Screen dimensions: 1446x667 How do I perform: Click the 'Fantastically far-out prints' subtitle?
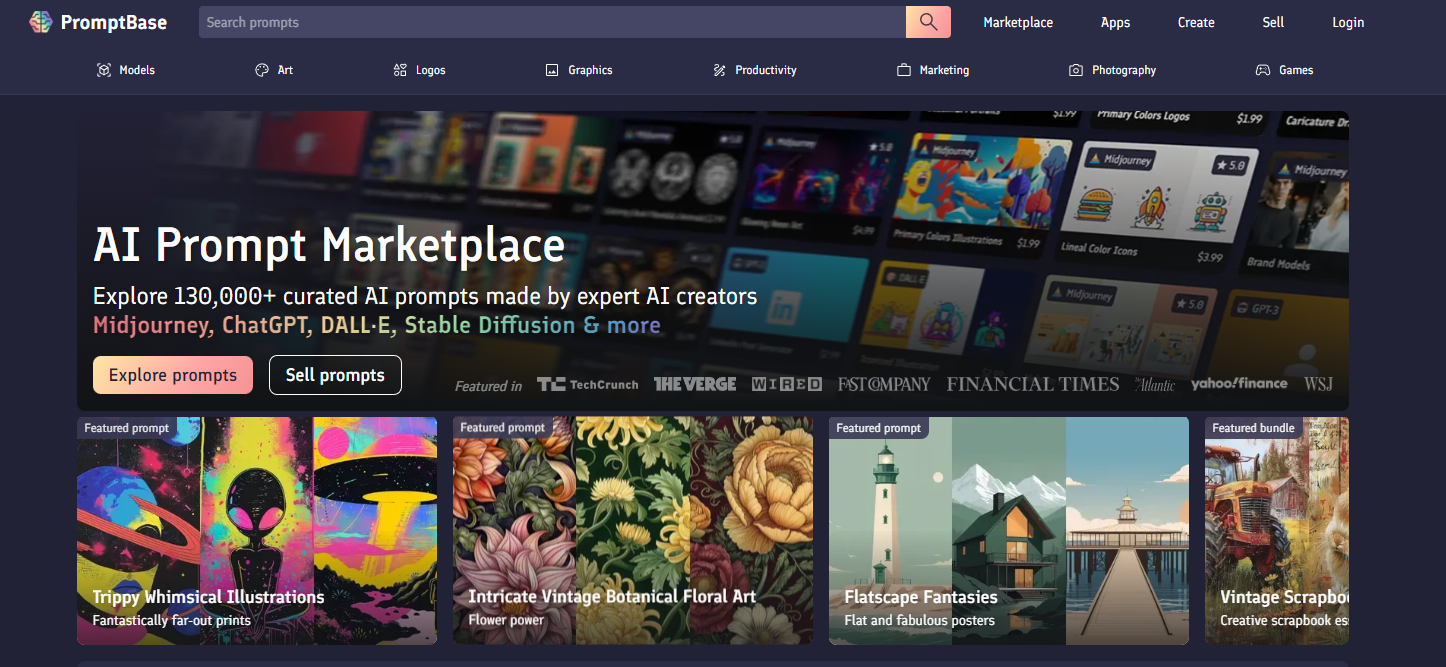point(172,620)
